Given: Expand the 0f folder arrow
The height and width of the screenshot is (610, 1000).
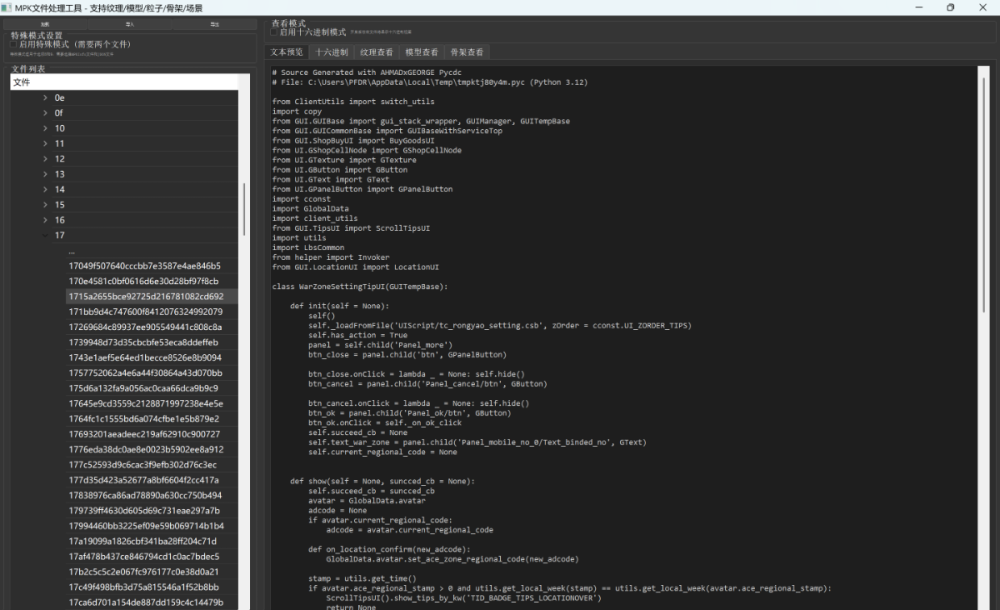Looking at the screenshot, I should (x=45, y=113).
